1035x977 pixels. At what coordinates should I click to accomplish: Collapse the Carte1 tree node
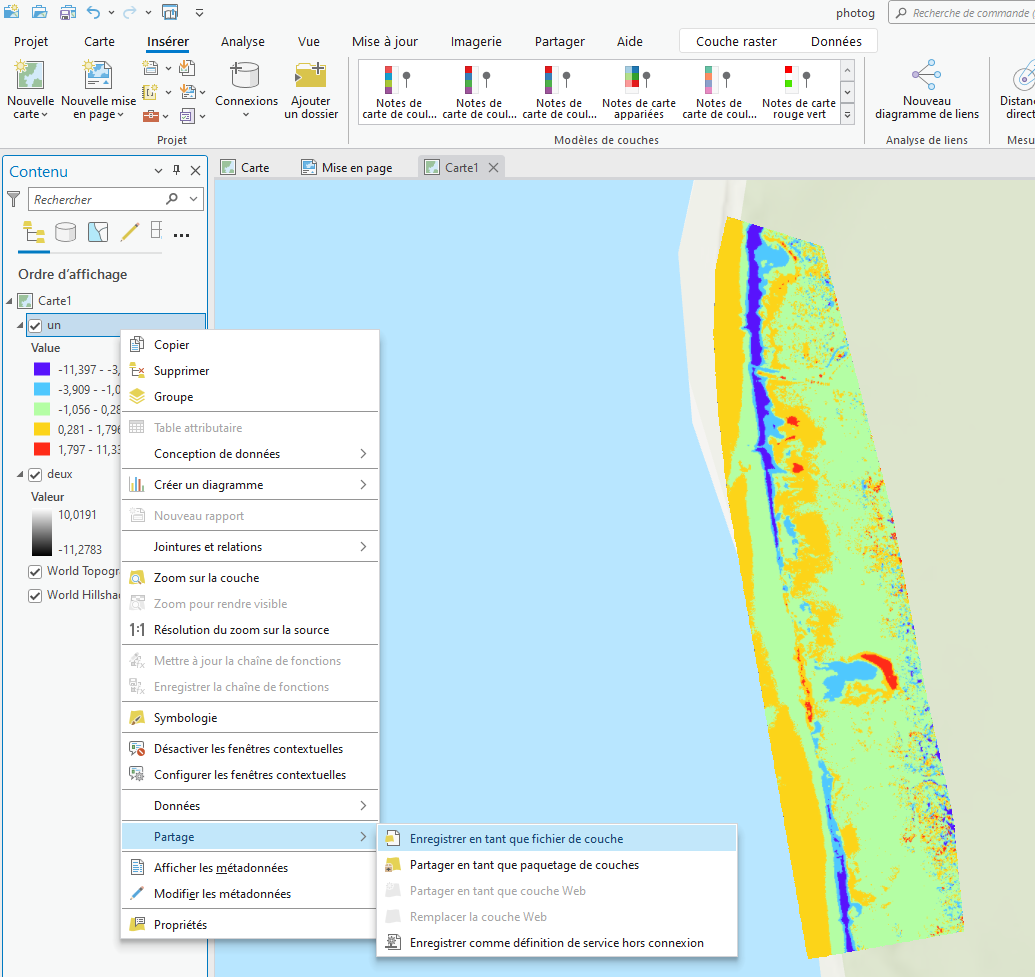click(x=10, y=301)
